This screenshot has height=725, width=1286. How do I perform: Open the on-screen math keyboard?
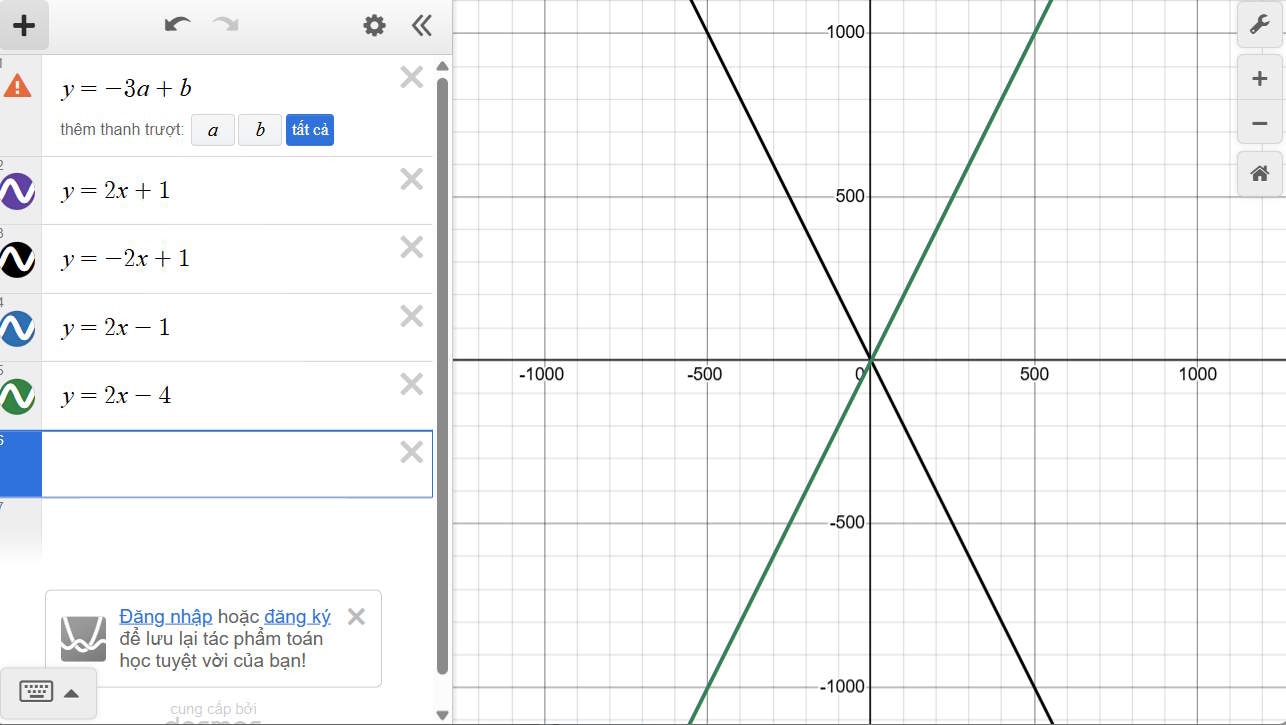click(x=38, y=693)
